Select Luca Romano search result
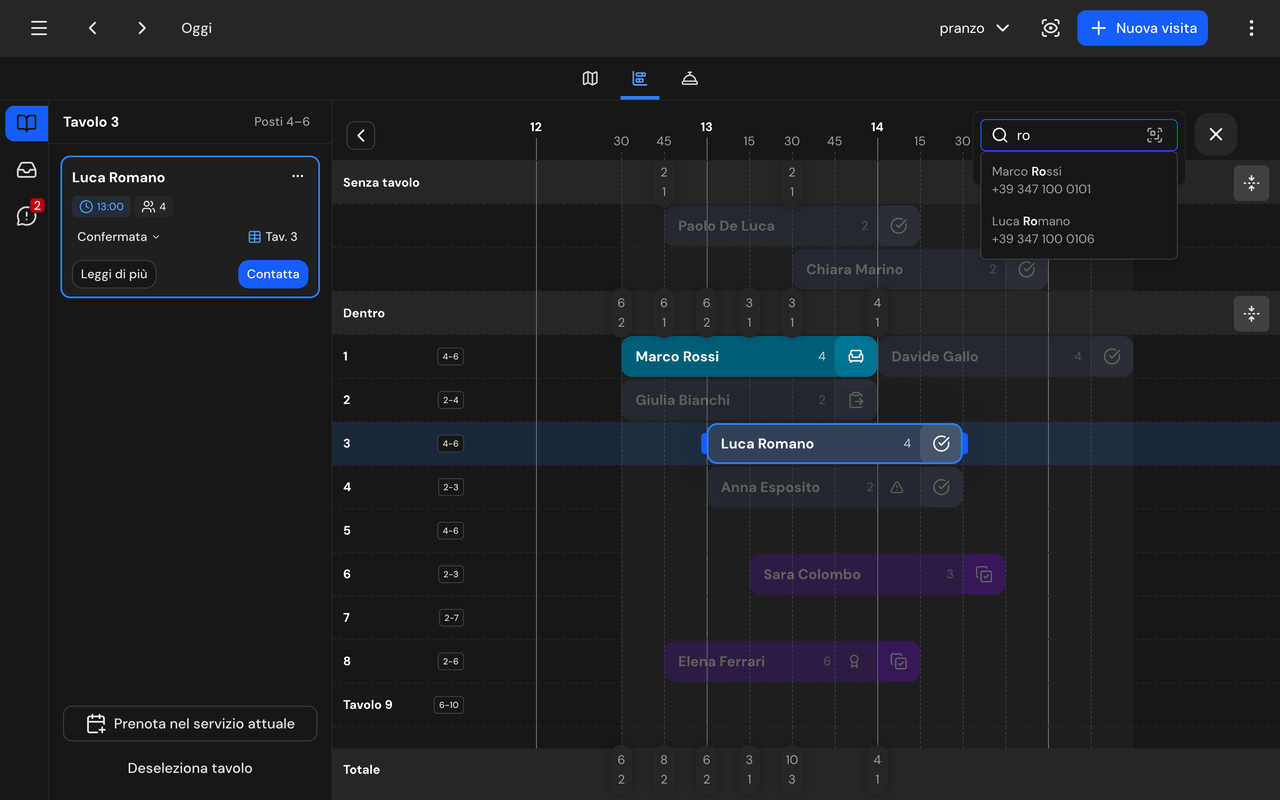The width and height of the screenshot is (1280, 800). pos(1079,230)
